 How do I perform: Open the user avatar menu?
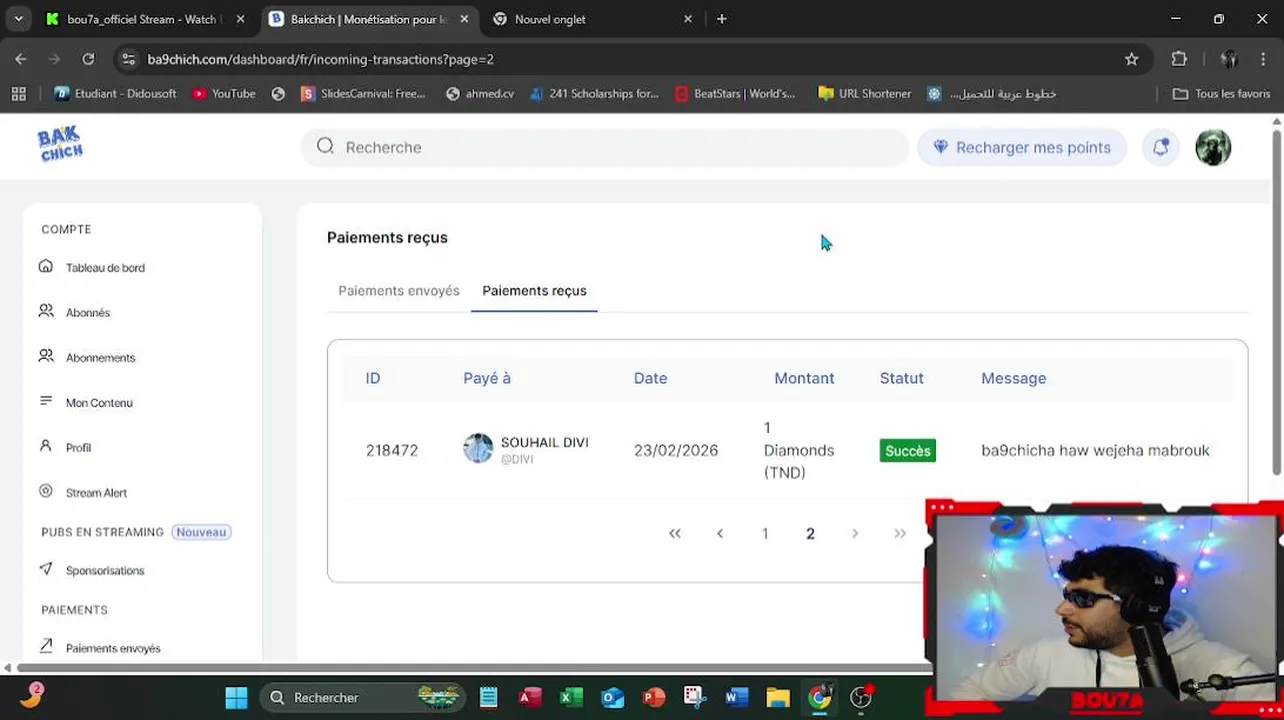pos(1213,147)
